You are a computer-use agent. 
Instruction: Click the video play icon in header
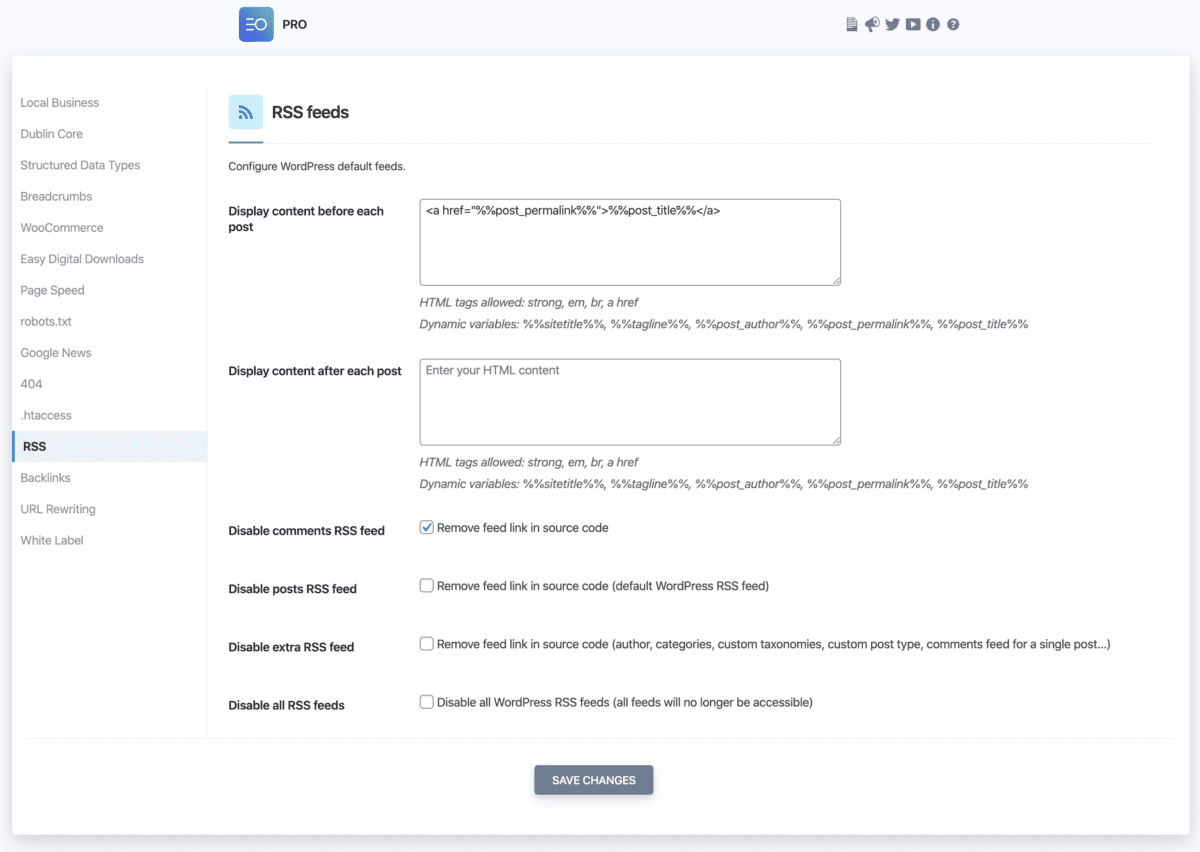(913, 24)
